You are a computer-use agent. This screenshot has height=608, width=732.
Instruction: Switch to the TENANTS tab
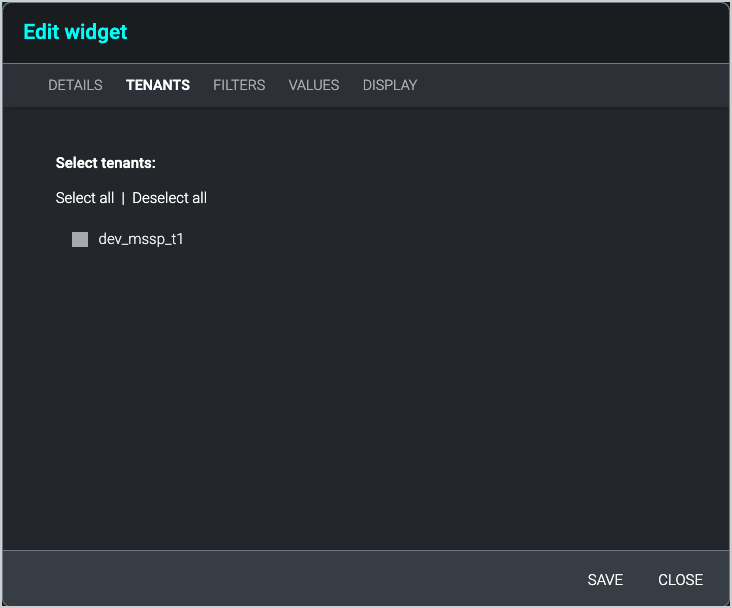click(x=158, y=85)
